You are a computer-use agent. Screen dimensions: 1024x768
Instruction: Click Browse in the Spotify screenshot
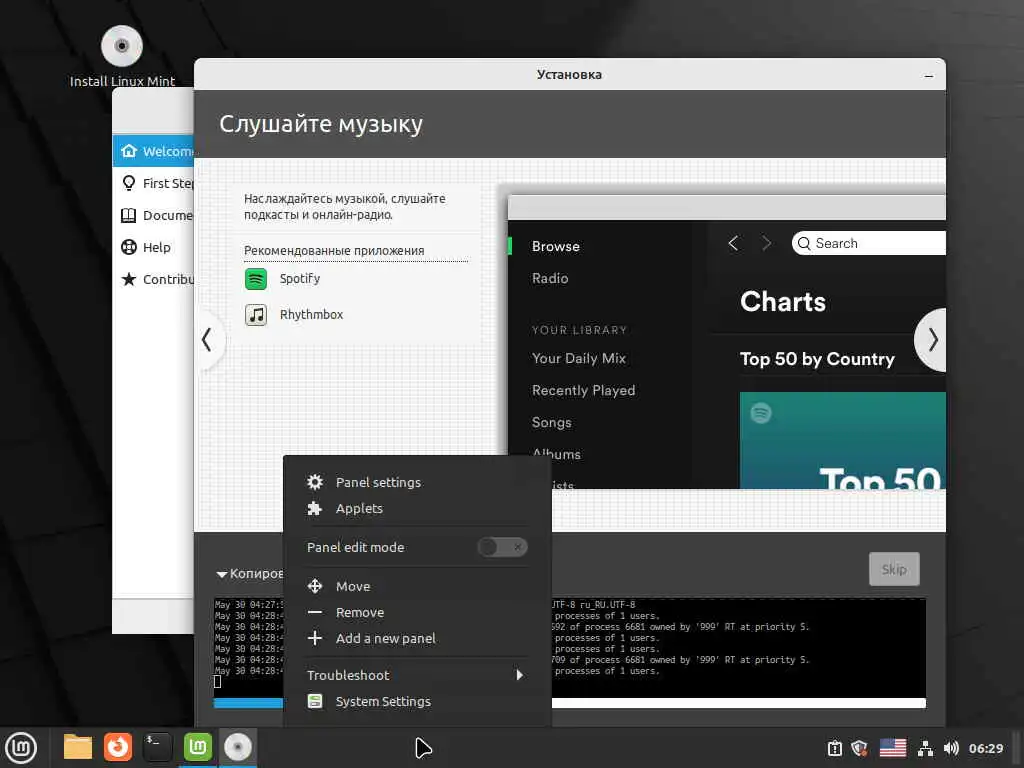(x=556, y=246)
